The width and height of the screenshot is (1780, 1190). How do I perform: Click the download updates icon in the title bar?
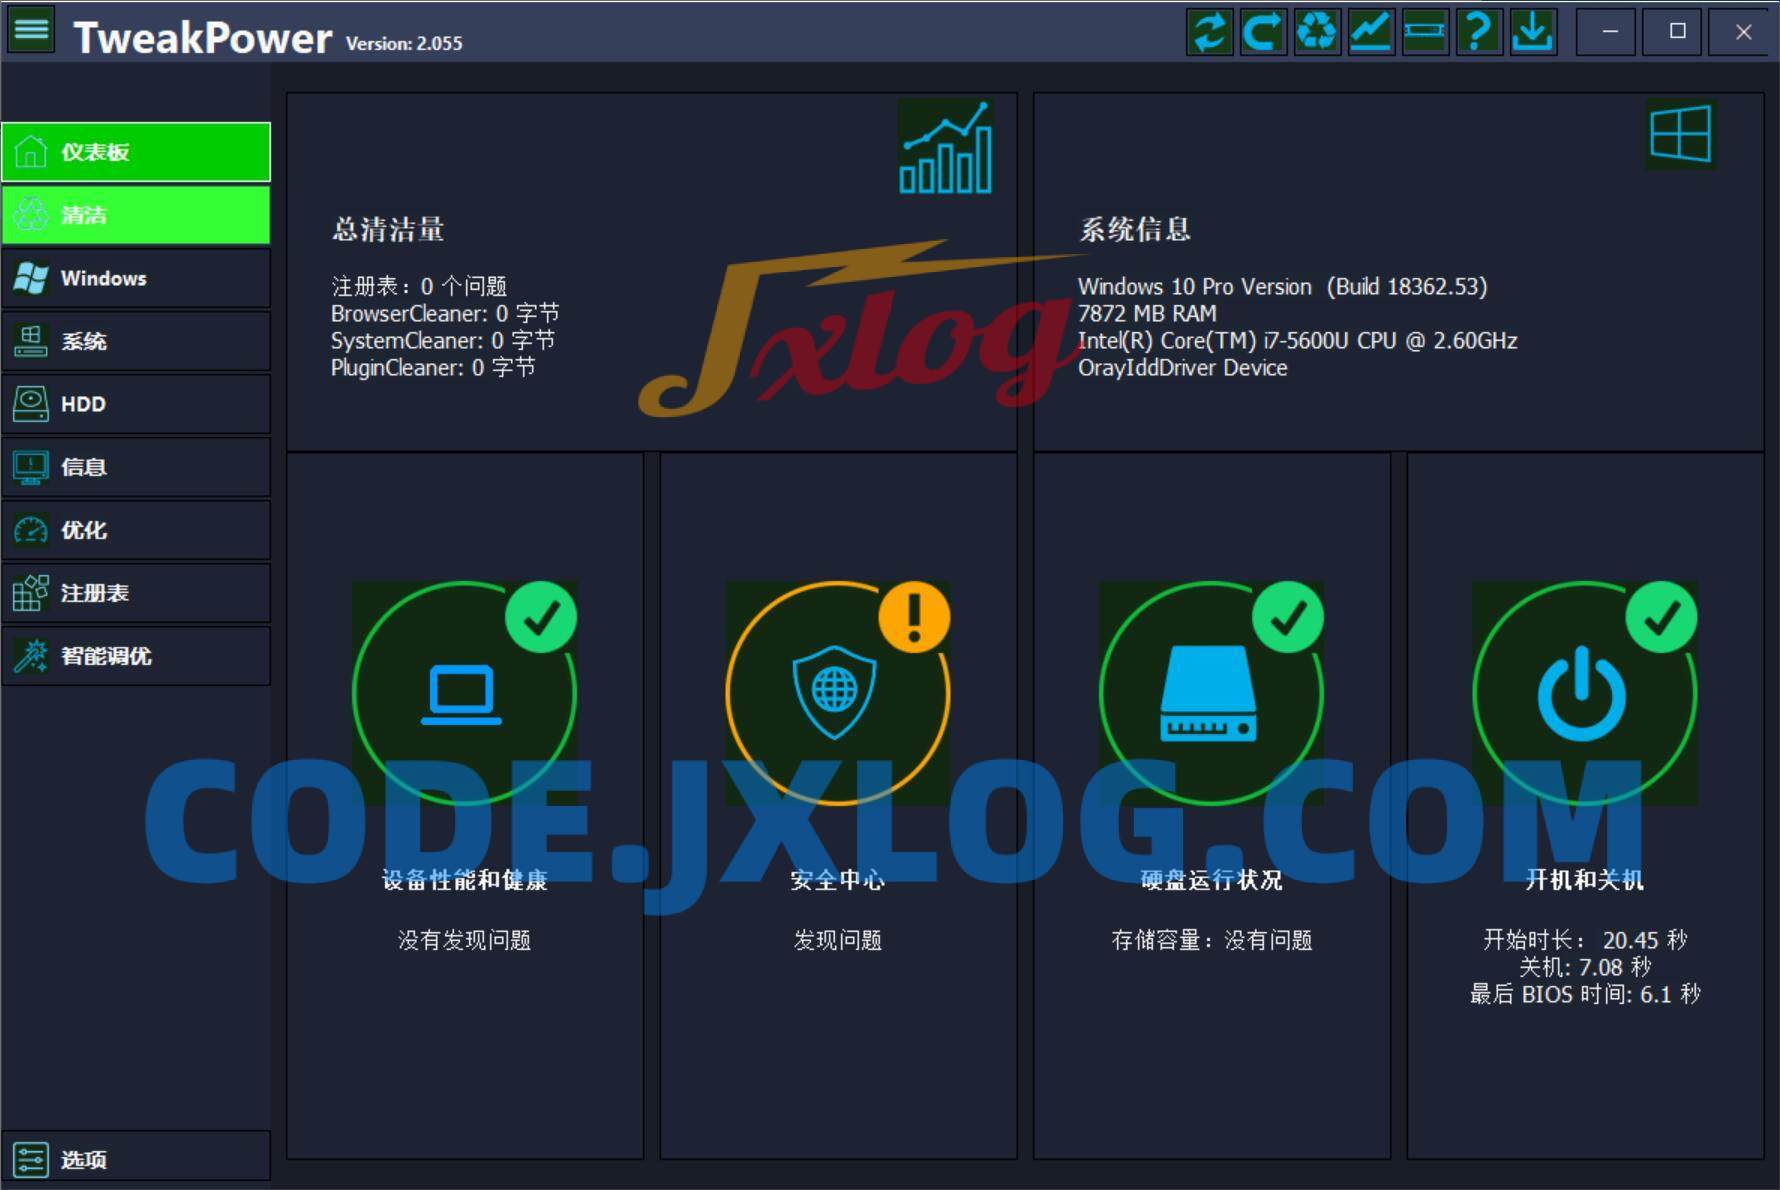pyautogui.click(x=1533, y=31)
